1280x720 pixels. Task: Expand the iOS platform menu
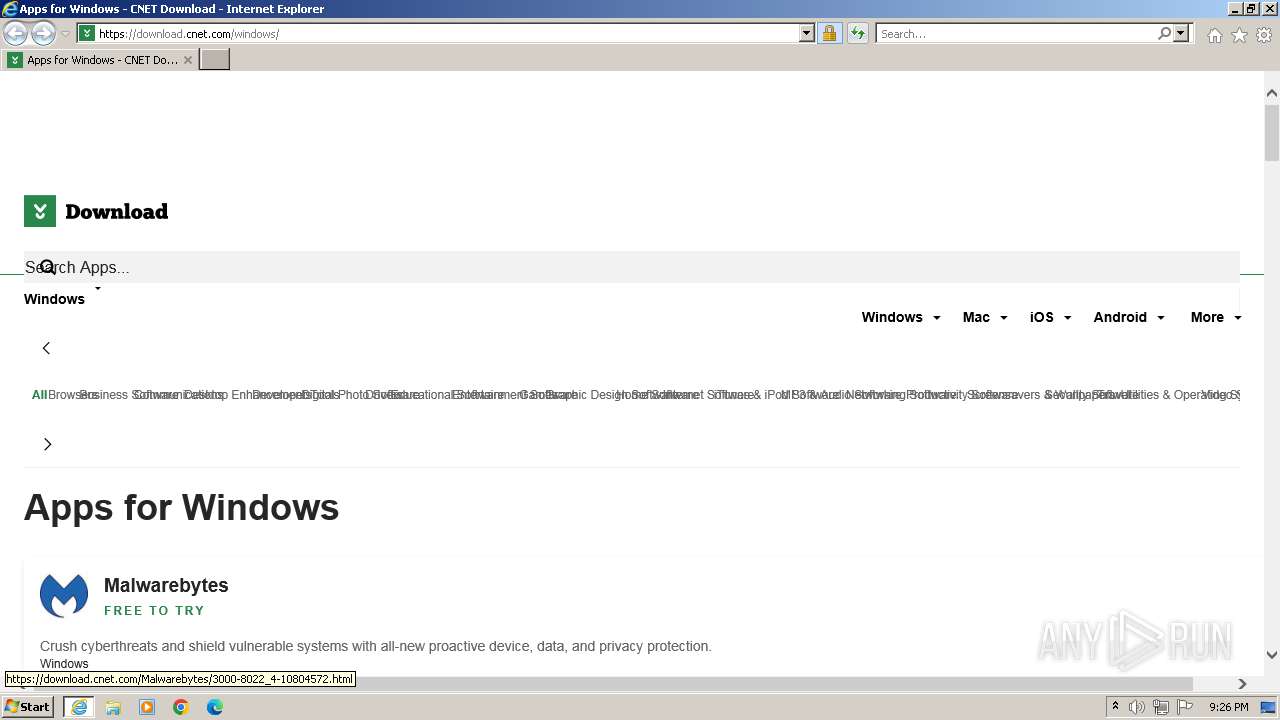[x=1051, y=317]
